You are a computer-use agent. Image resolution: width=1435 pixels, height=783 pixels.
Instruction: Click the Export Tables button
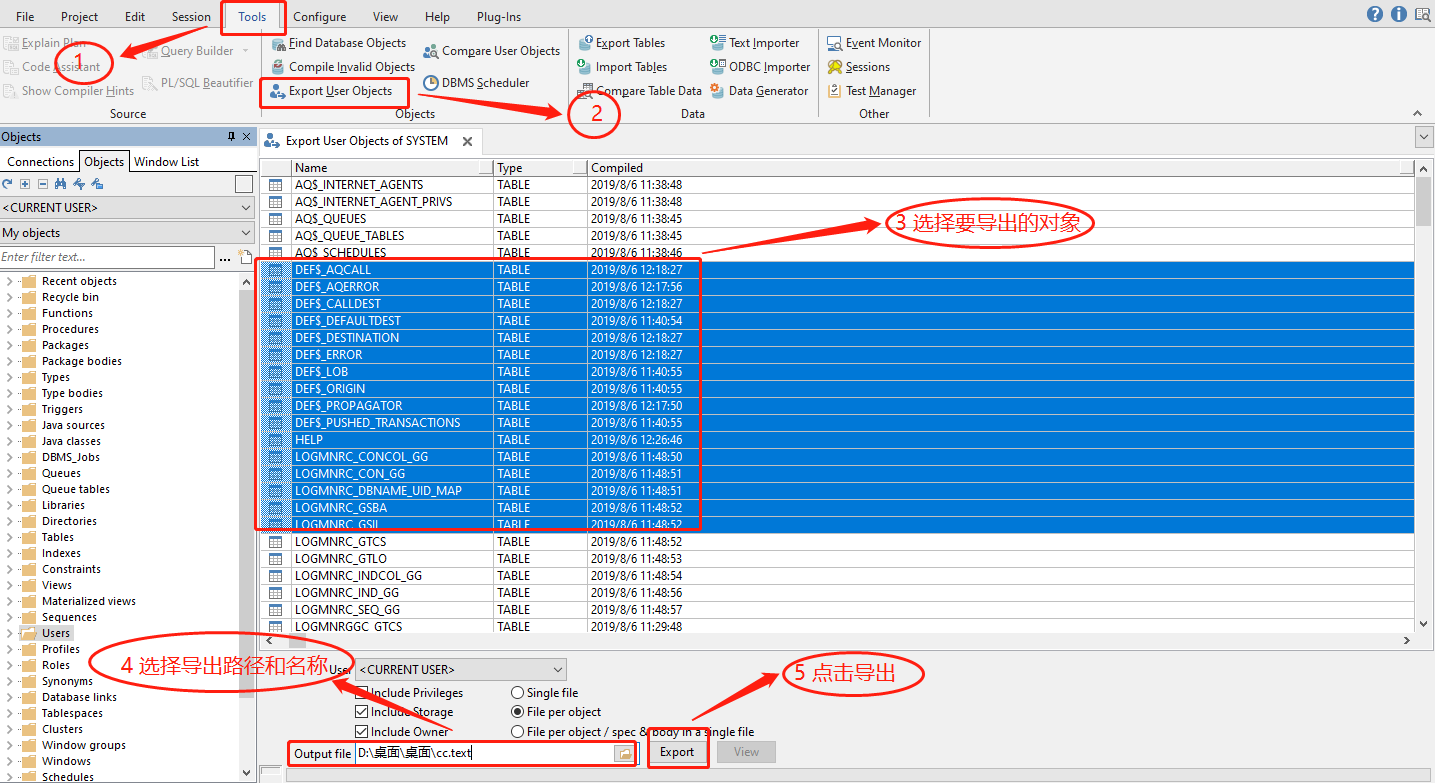click(x=629, y=43)
